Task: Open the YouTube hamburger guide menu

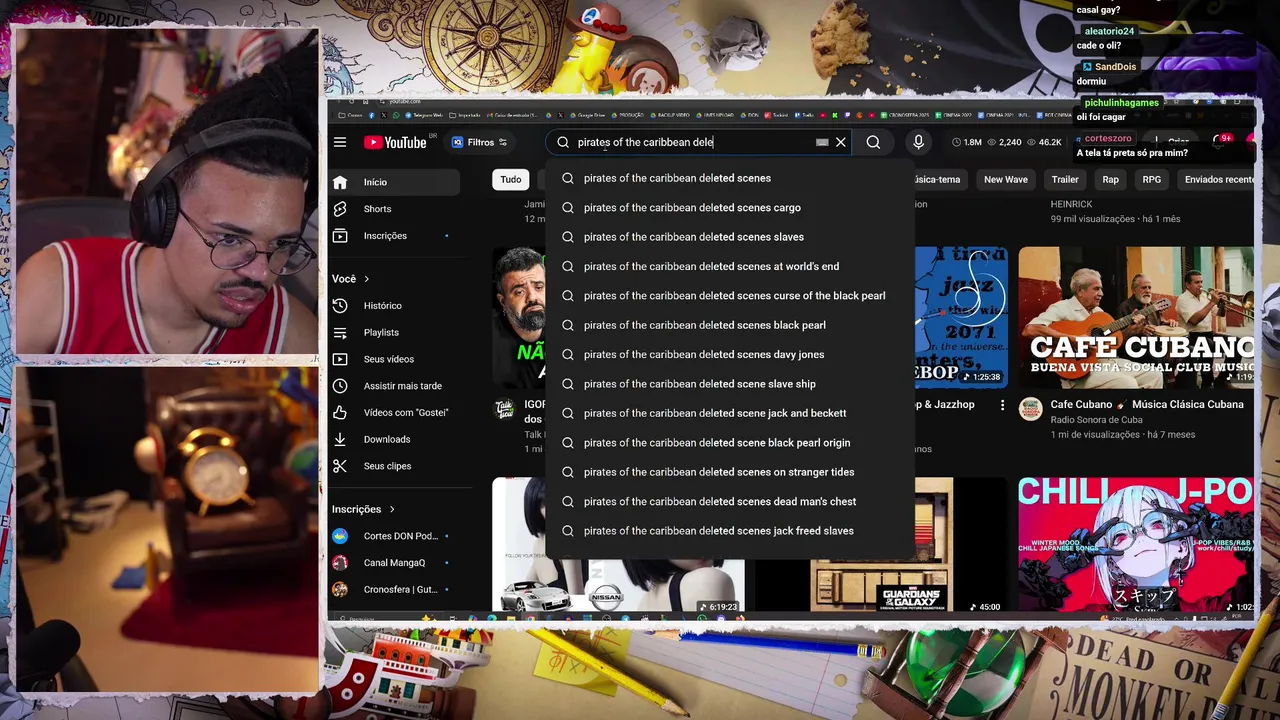Action: point(340,142)
